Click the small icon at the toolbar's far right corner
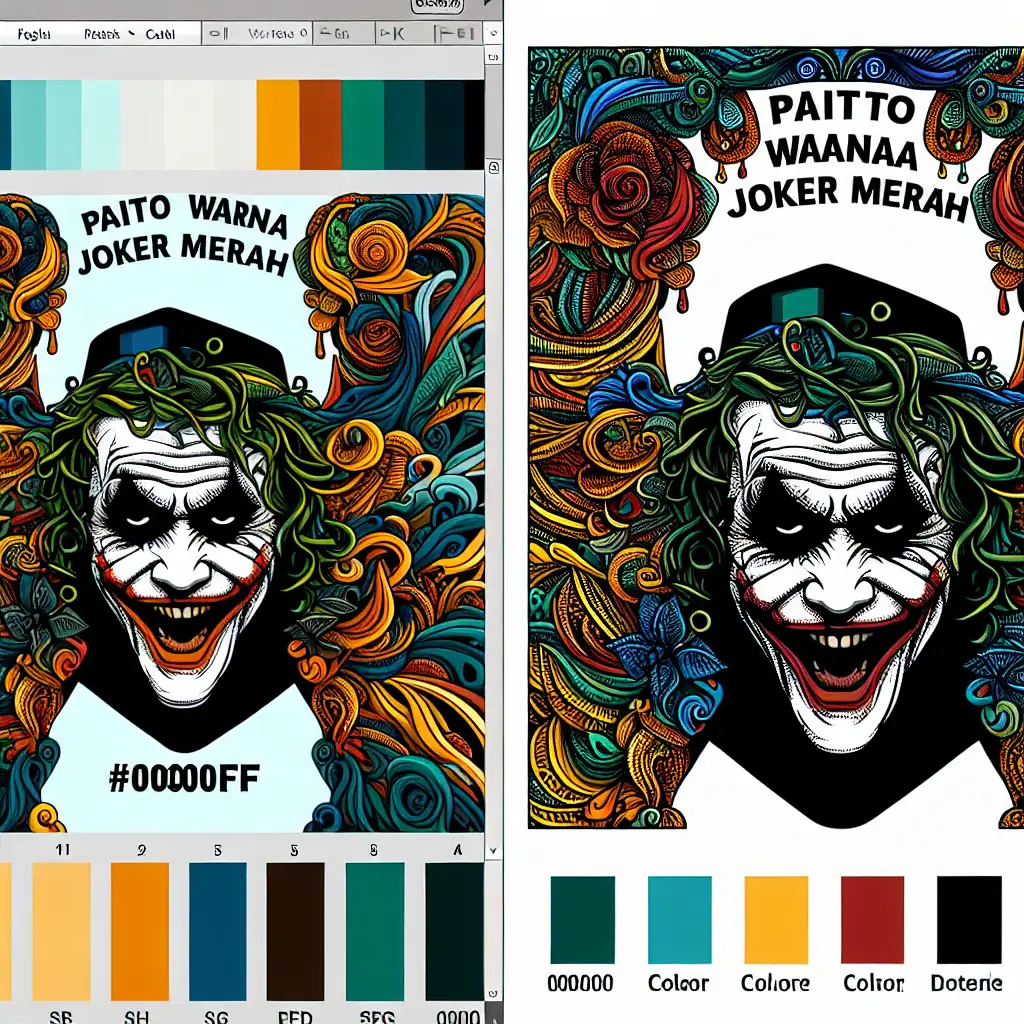 pos(494,32)
